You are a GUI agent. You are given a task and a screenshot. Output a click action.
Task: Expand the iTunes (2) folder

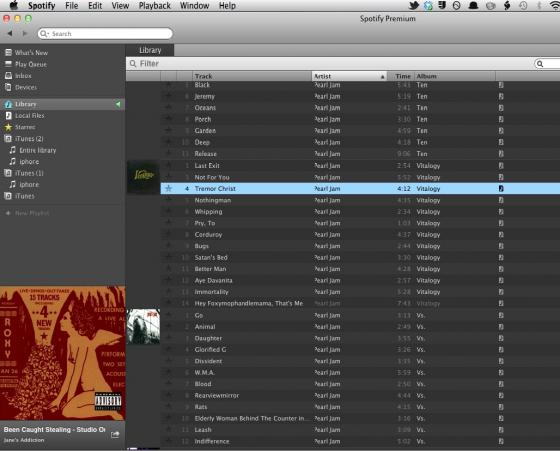(x=24, y=139)
